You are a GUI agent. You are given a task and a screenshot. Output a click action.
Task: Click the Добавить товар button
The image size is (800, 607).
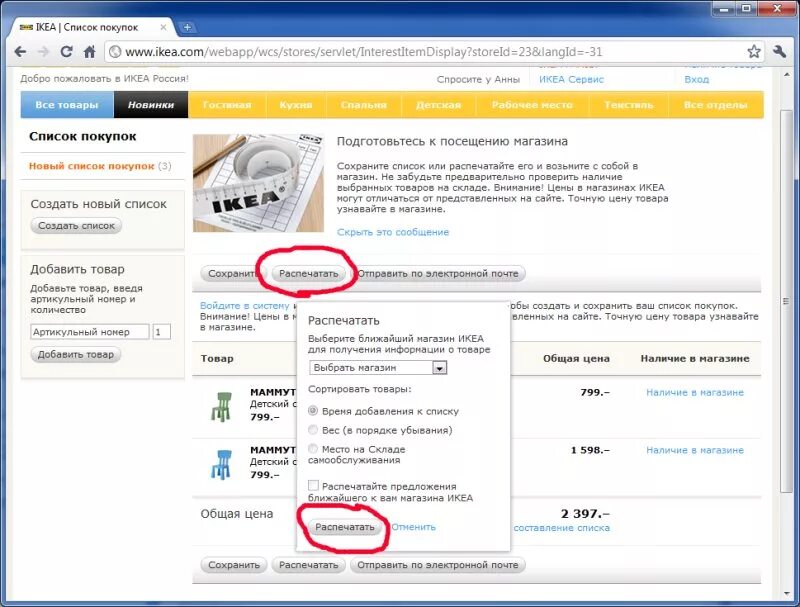(x=76, y=354)
